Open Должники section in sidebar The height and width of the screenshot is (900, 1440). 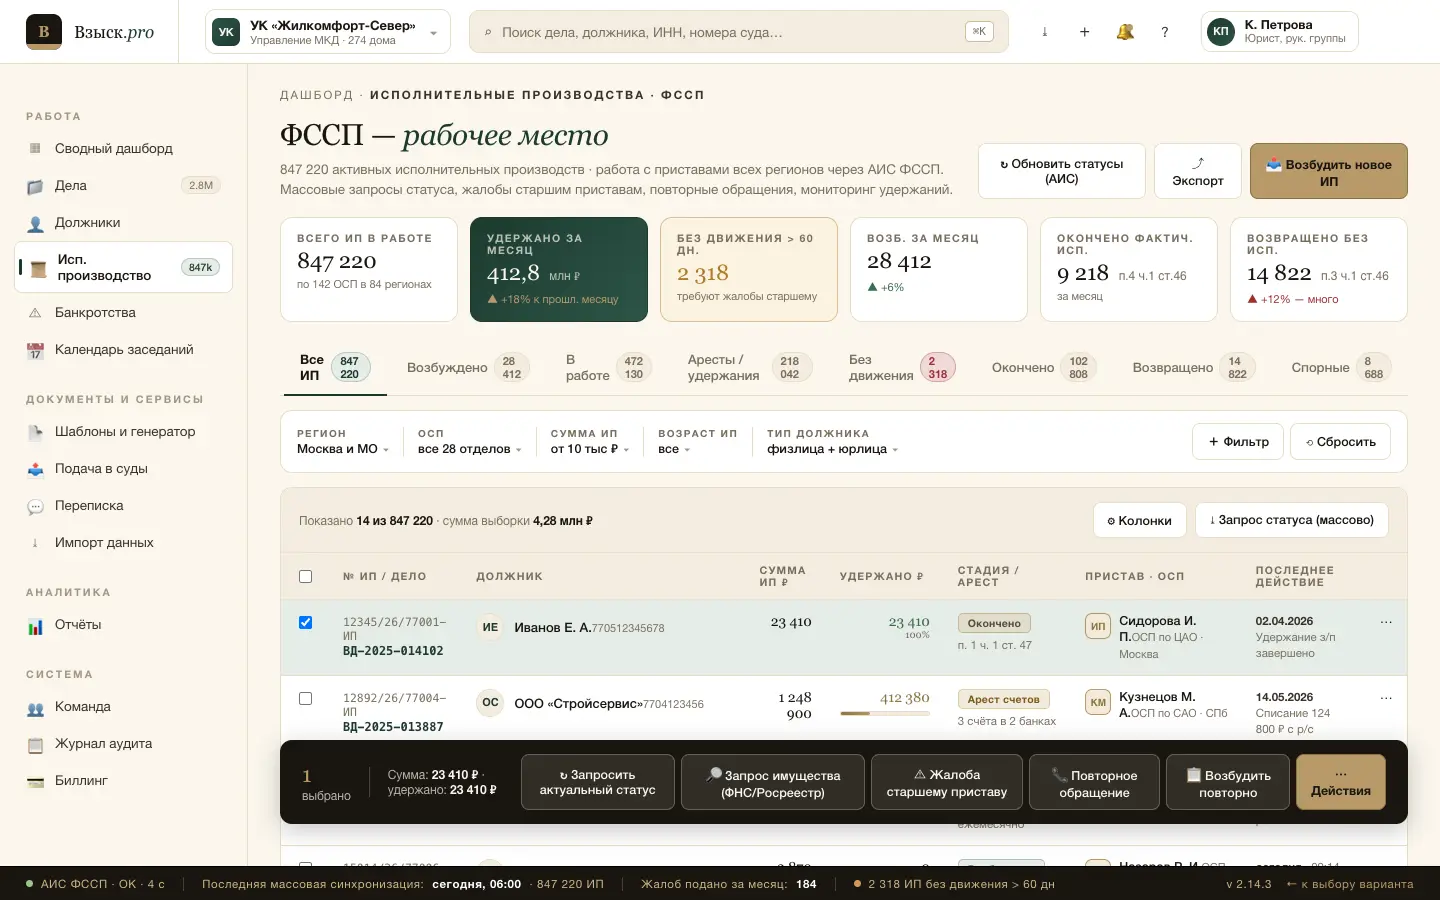click(124, 222)
